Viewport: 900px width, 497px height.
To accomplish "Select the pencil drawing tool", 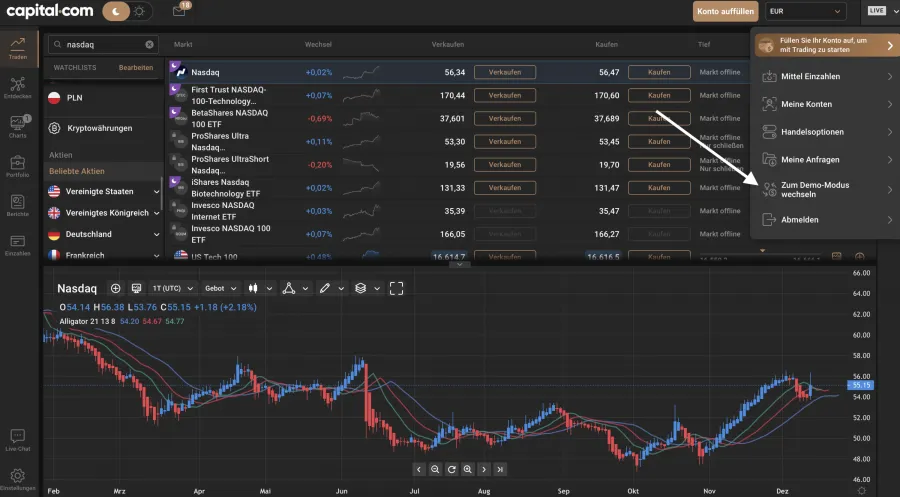I will tap(324, 288).
